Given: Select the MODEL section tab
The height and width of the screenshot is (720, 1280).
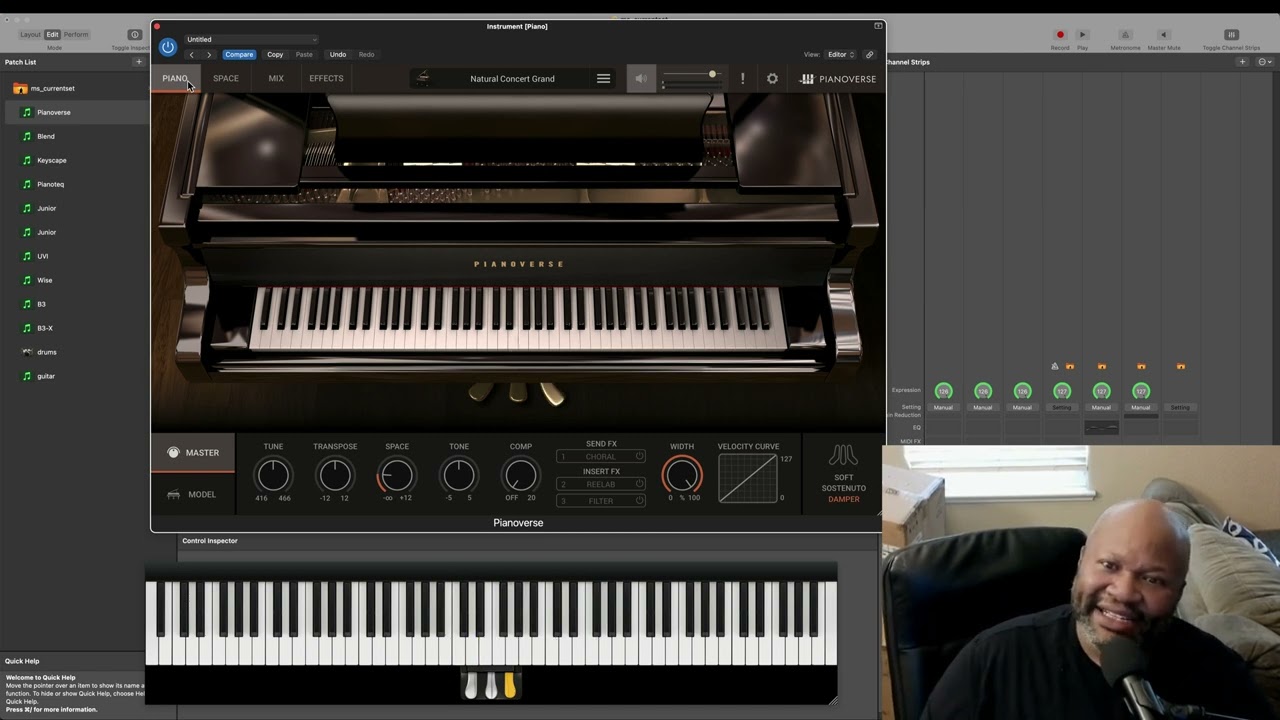Looking at the screenshot, I should coord(193,494).
